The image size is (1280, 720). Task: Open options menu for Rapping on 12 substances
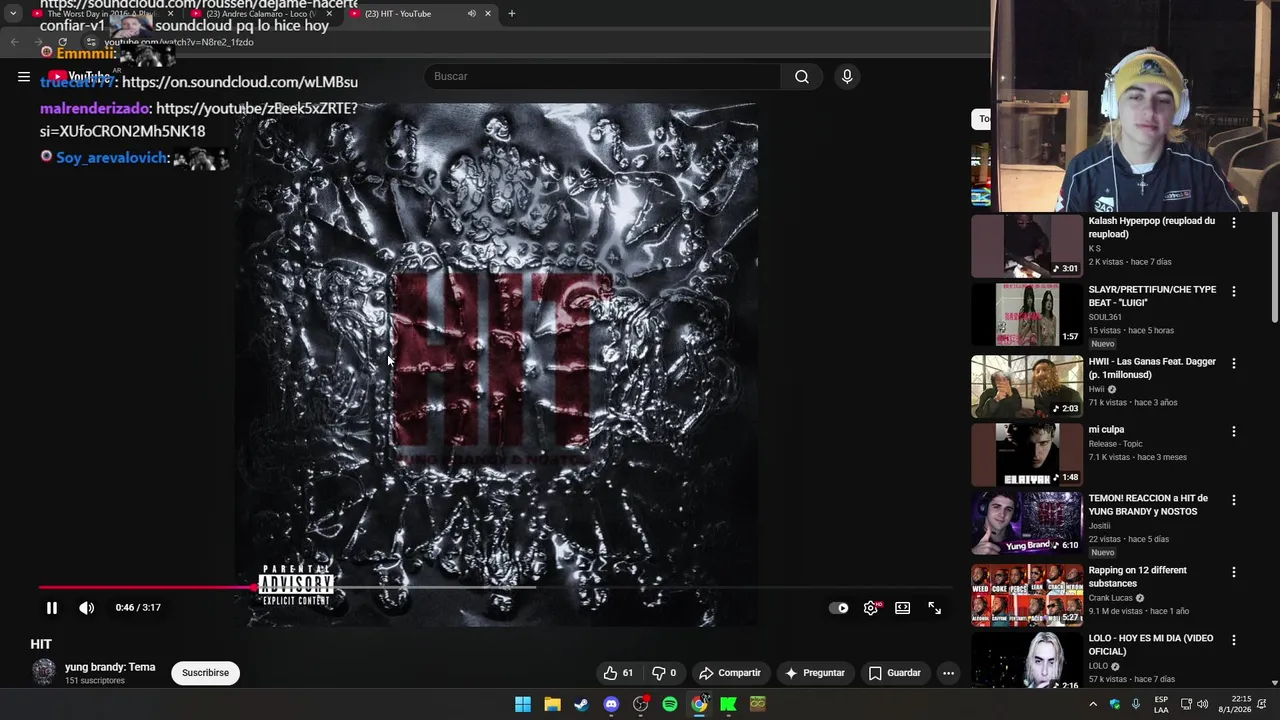point(1233,572)
